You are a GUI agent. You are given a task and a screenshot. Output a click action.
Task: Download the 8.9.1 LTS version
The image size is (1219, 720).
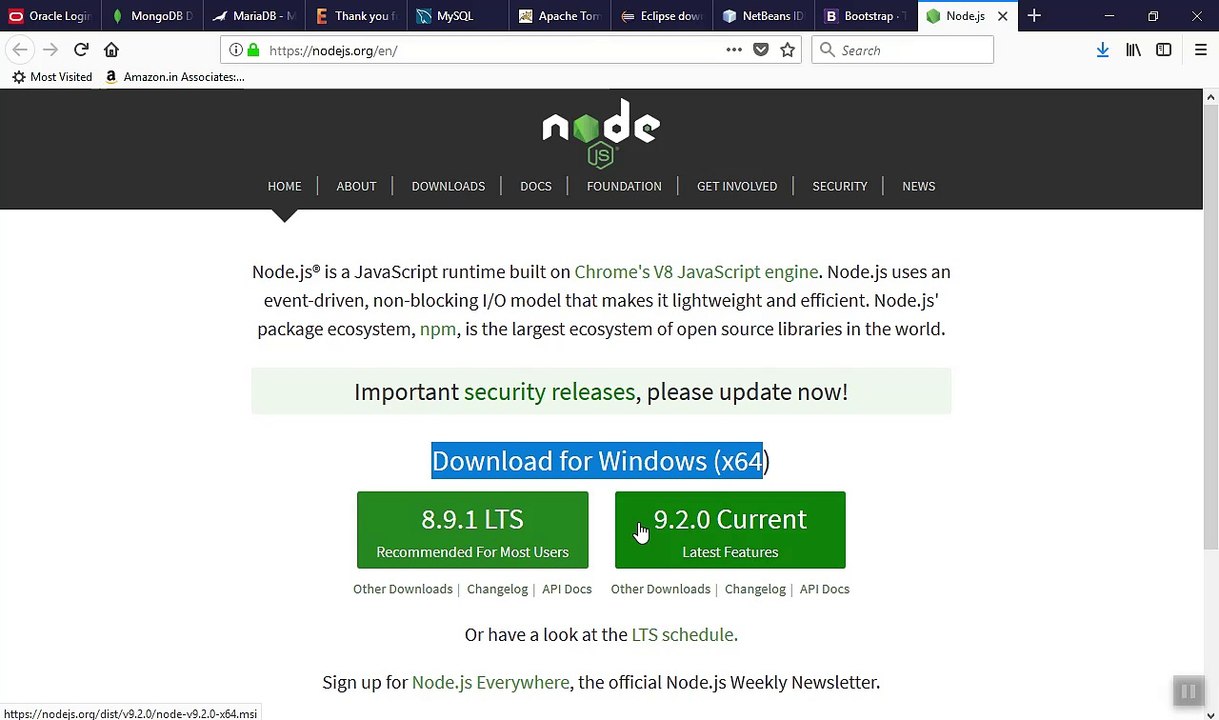click(x=472, y=530)
